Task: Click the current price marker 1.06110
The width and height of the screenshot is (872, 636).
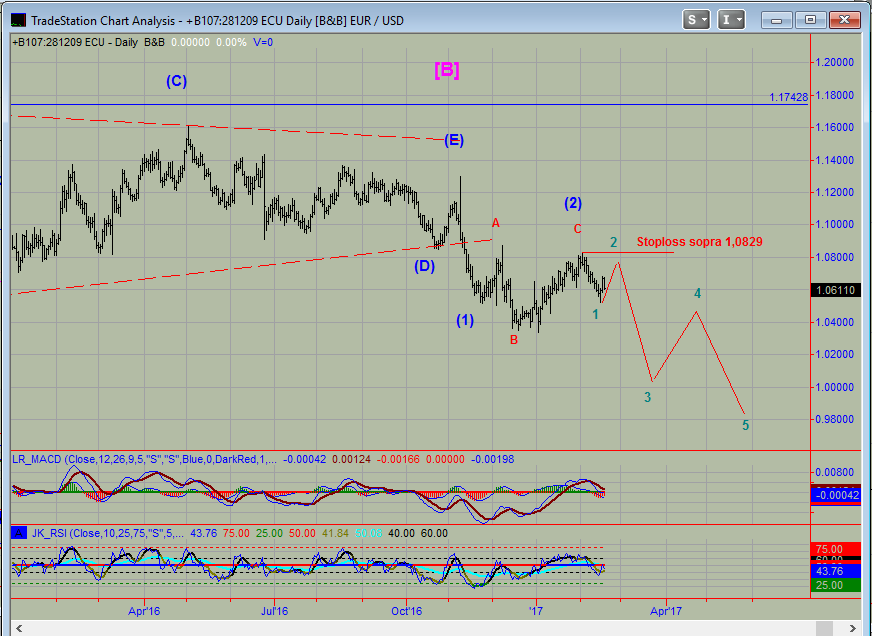Action: [x=833, y=290]
